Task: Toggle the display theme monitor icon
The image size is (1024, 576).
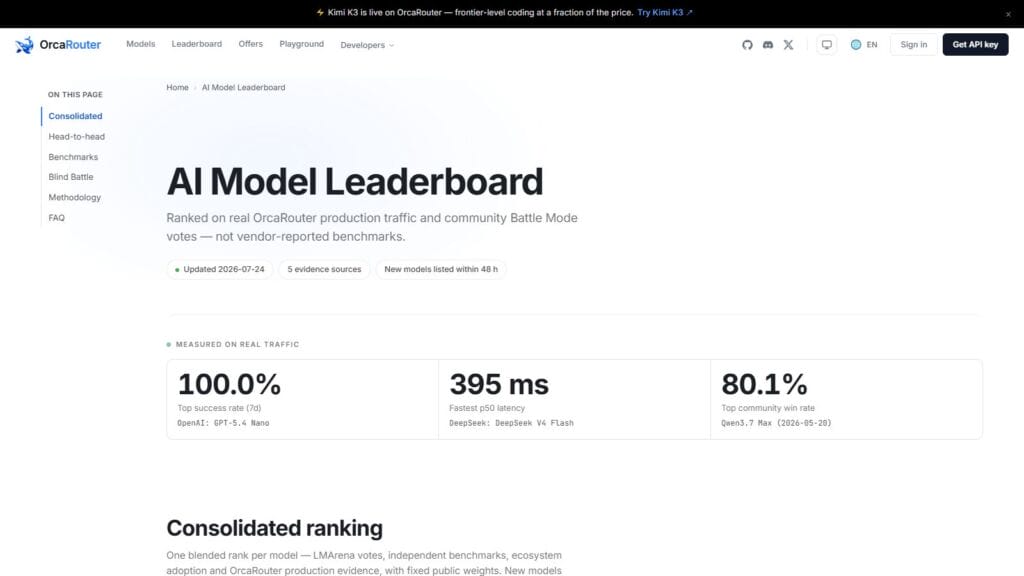Action: [827, 44]
